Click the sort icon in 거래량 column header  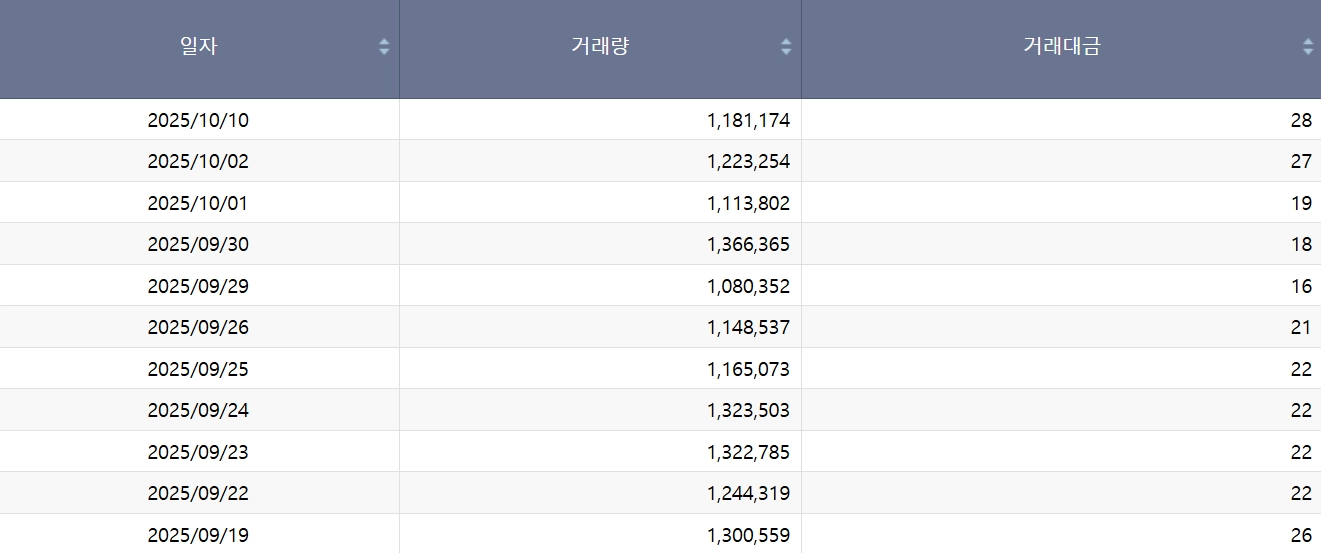click(x=786, y=46)
